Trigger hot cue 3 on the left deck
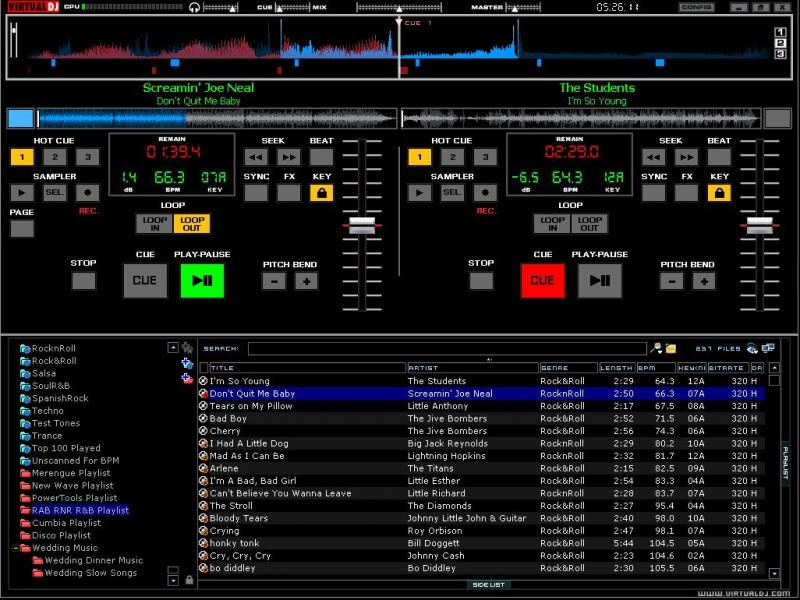Viewport: 800px width, 600px height. [x=88, y=157]
